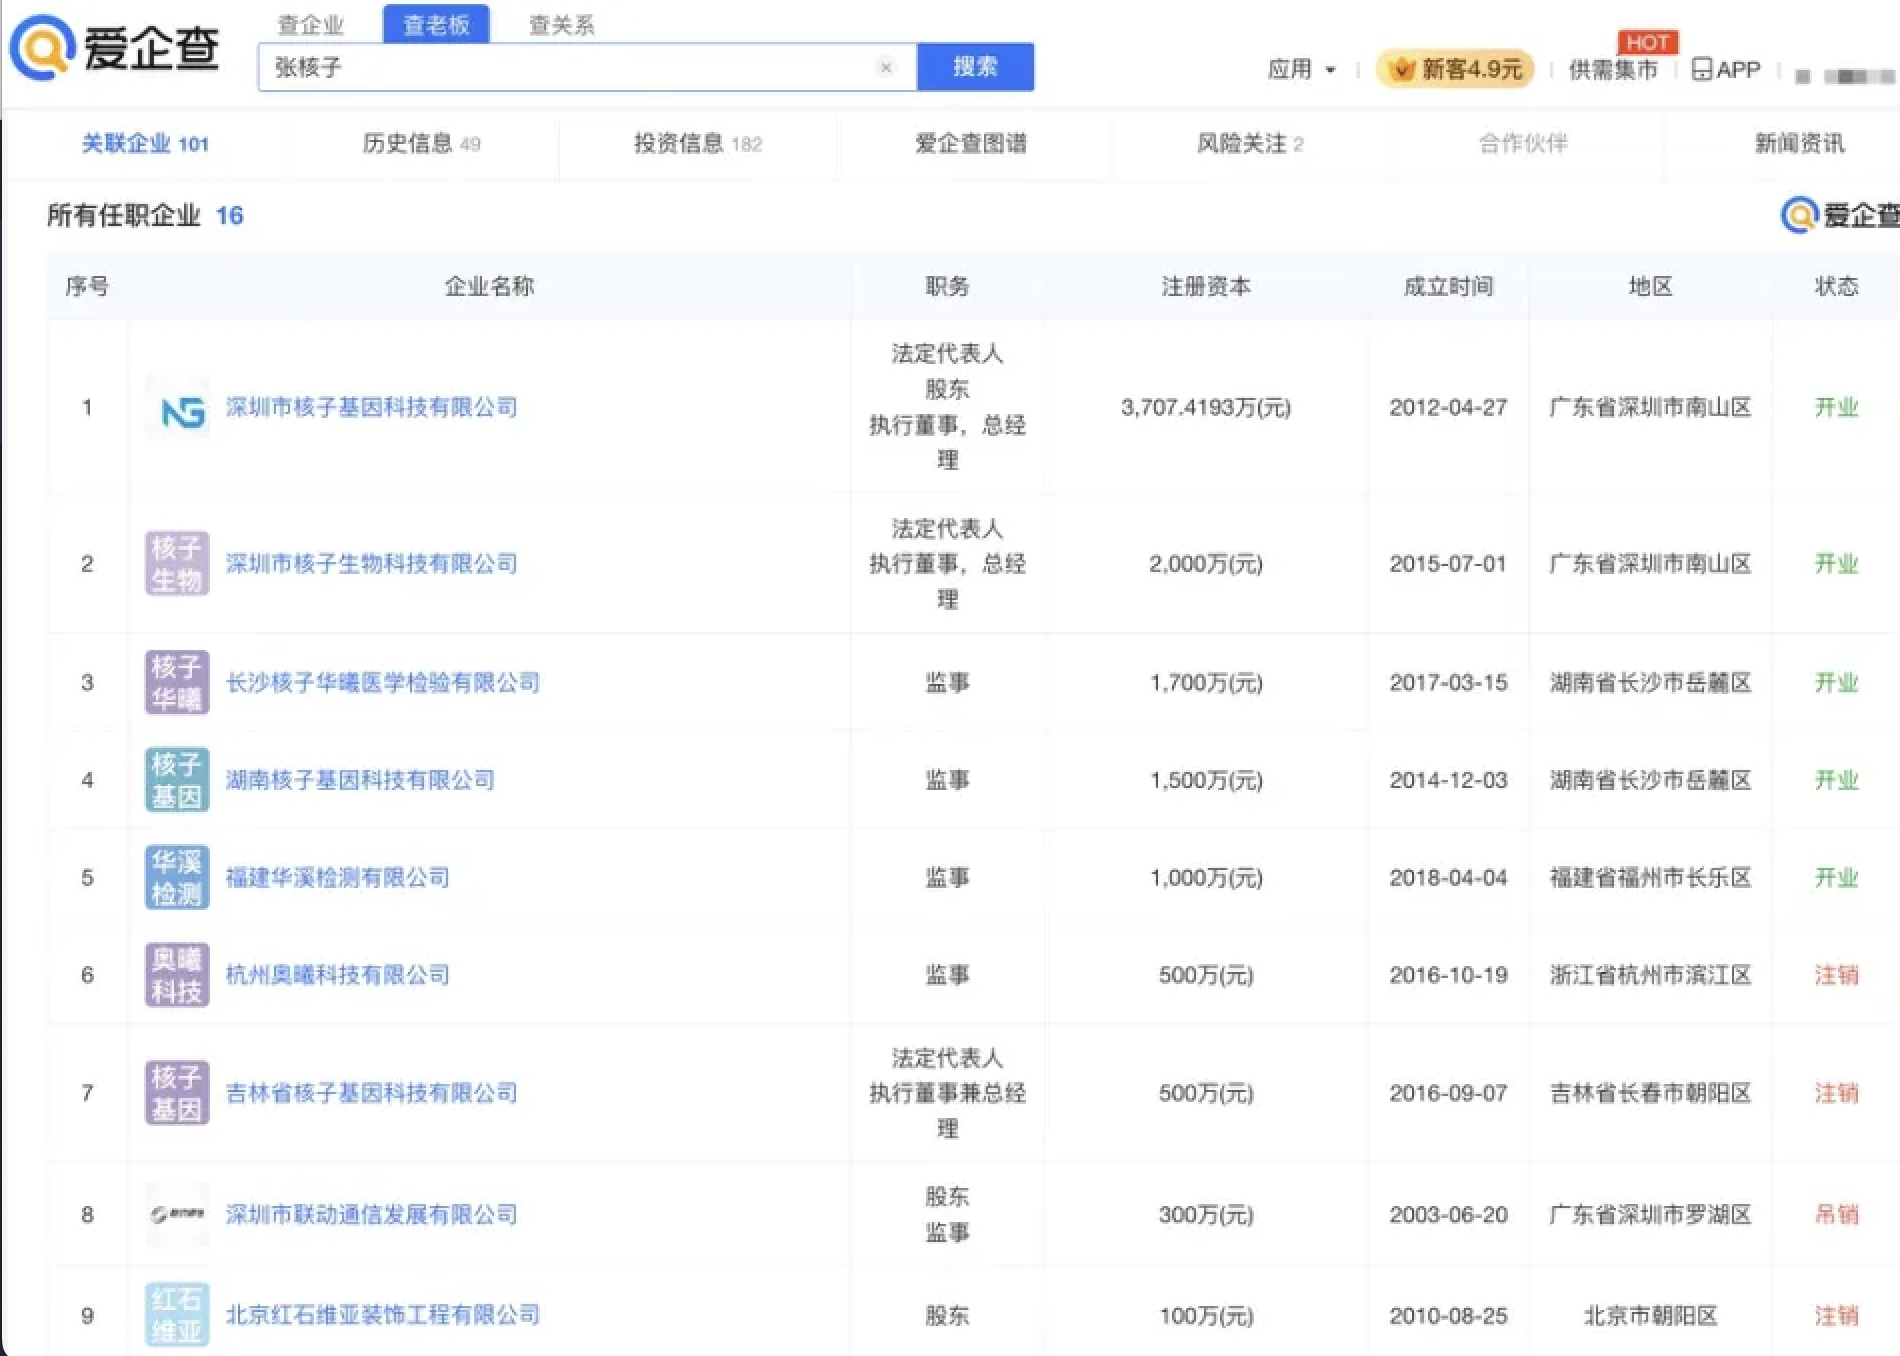Open 北京红石维亚装饰工程有限公司 company link

[383, 1315]
